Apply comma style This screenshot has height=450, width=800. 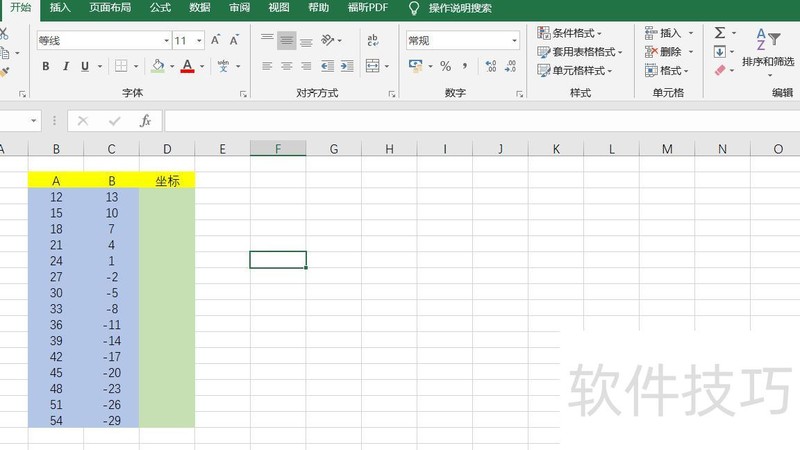(465, 66)
